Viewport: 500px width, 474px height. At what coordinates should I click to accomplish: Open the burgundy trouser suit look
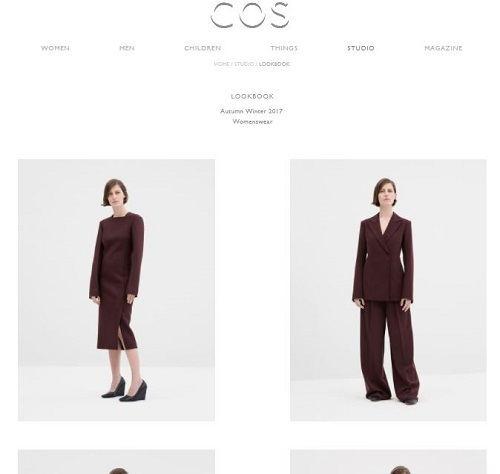tap(388, 290)
